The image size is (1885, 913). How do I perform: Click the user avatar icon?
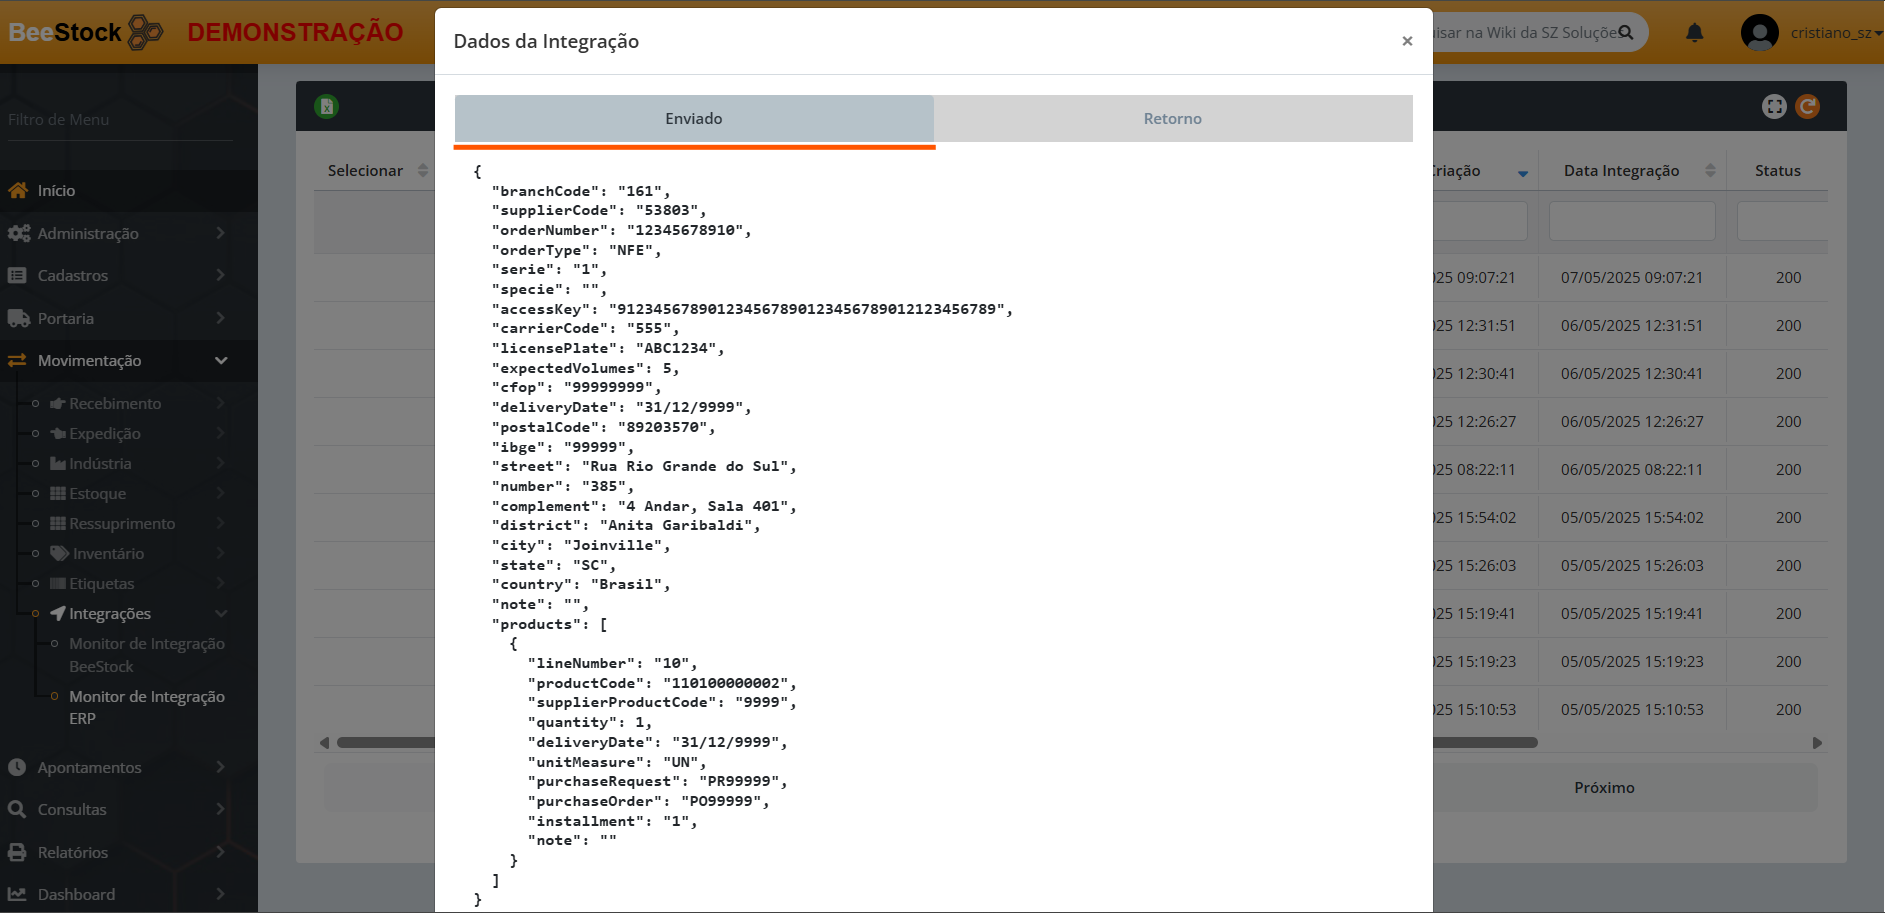1759,33
